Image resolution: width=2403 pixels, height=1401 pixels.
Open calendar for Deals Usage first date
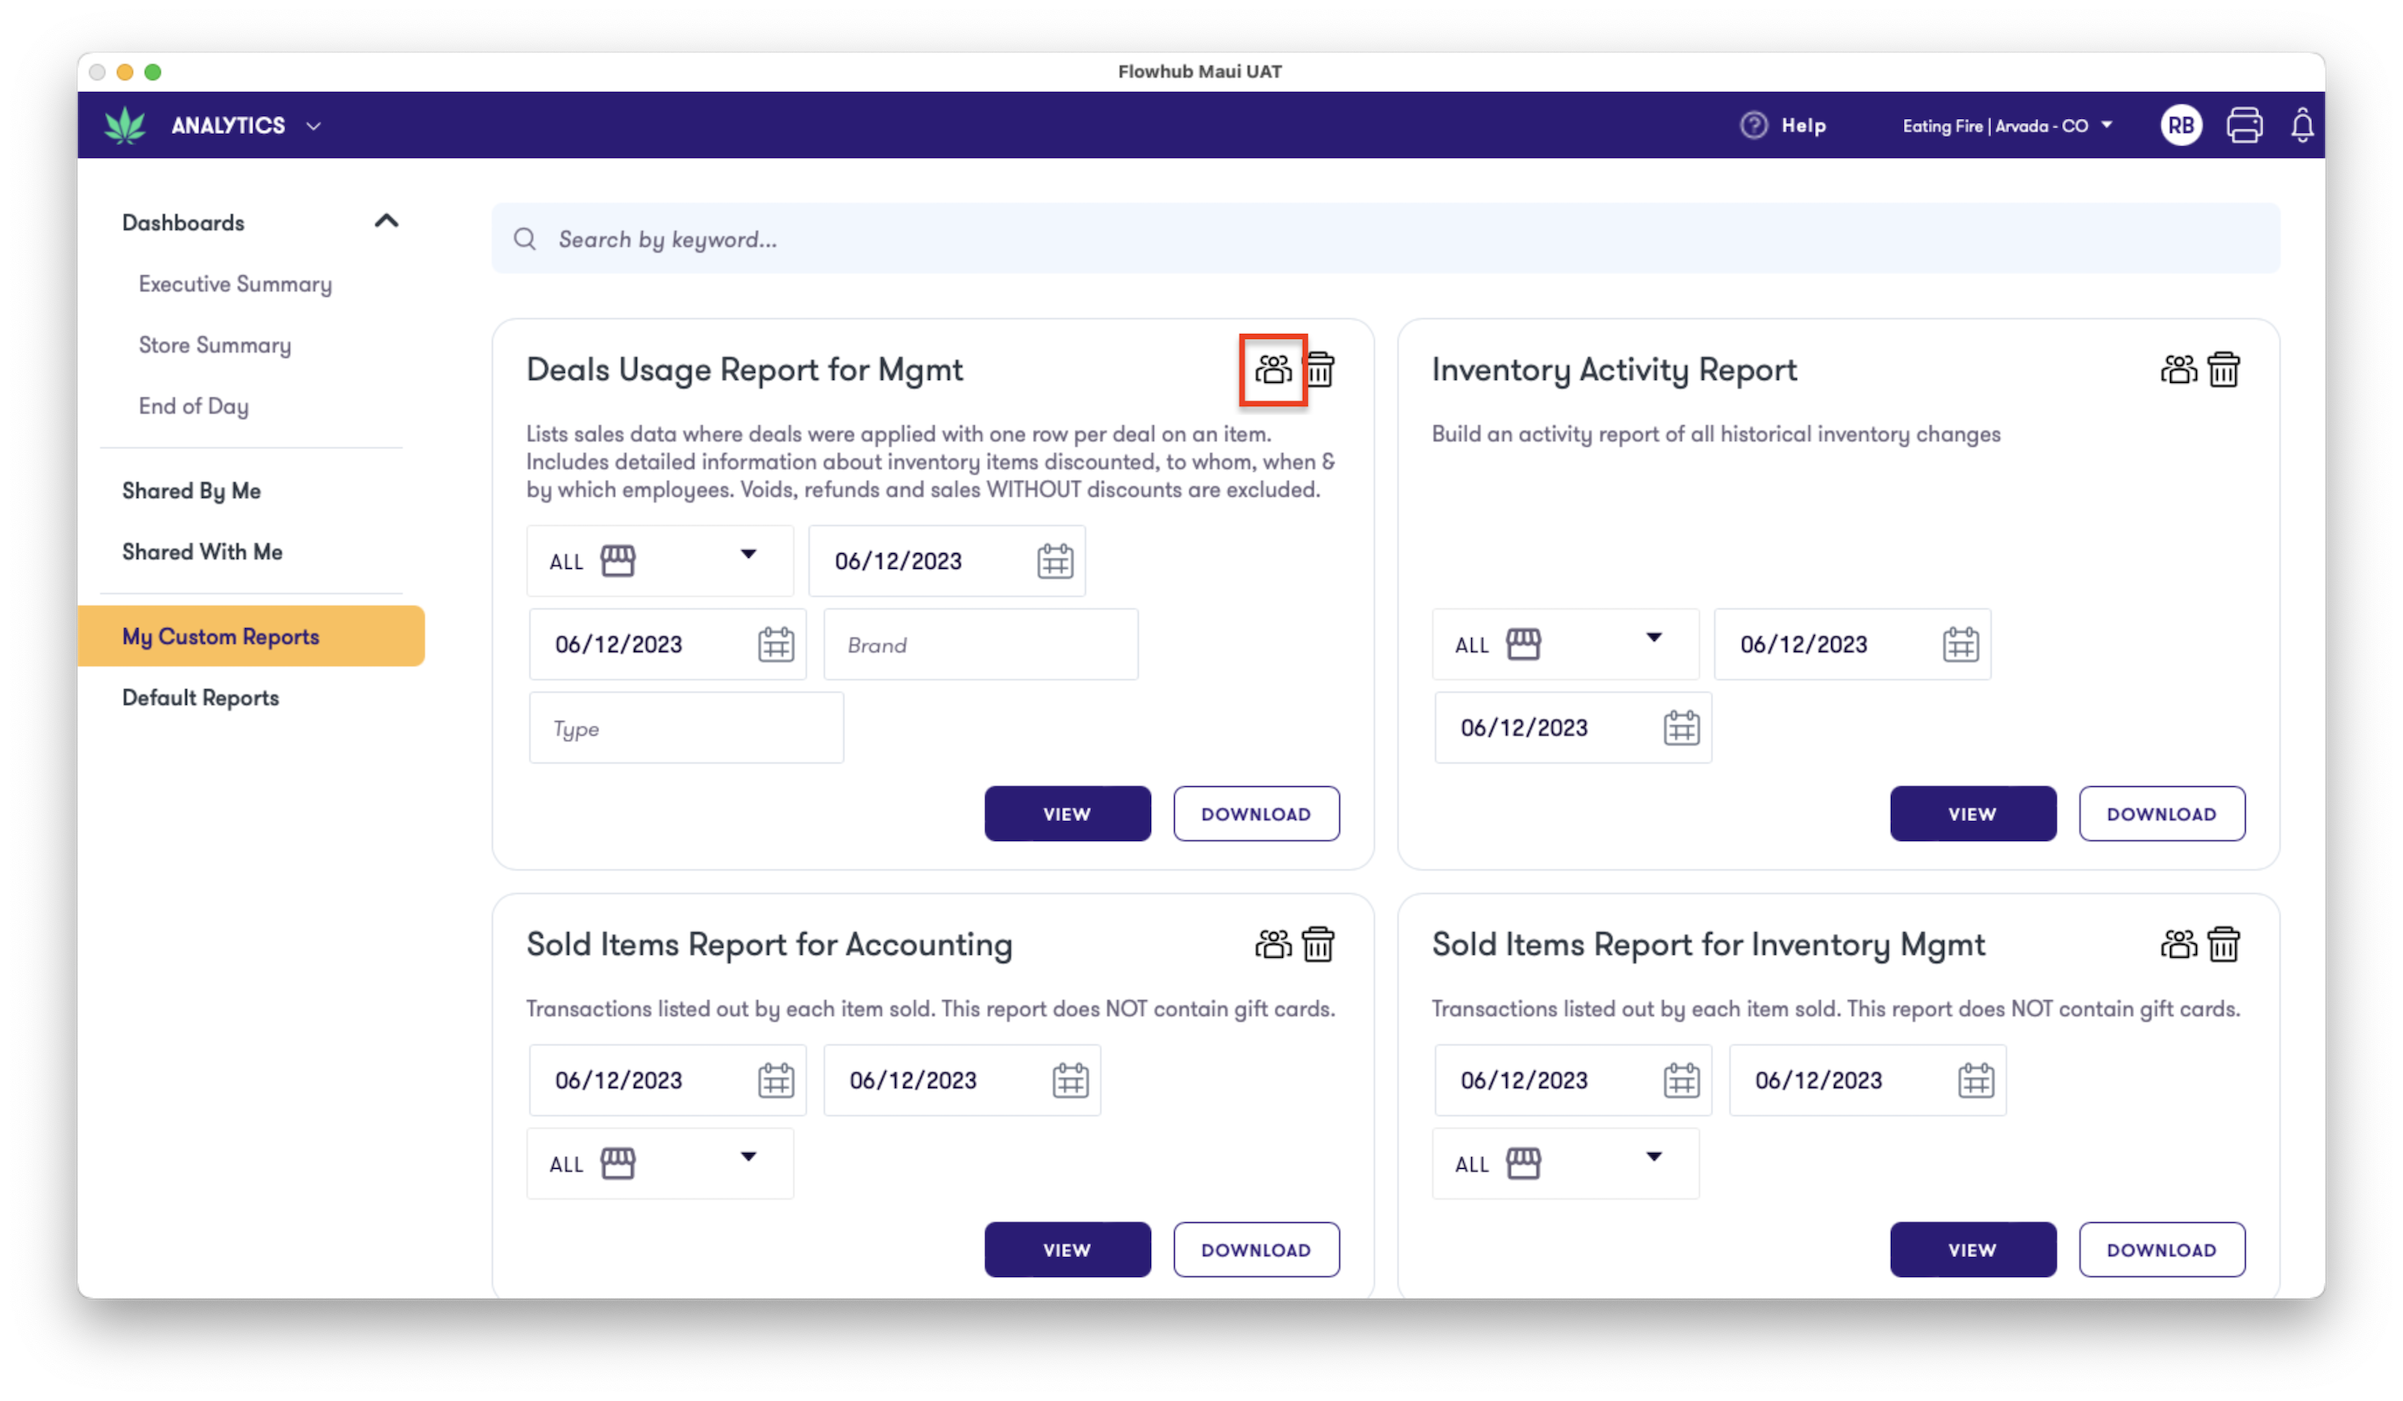coord(1054,561)
